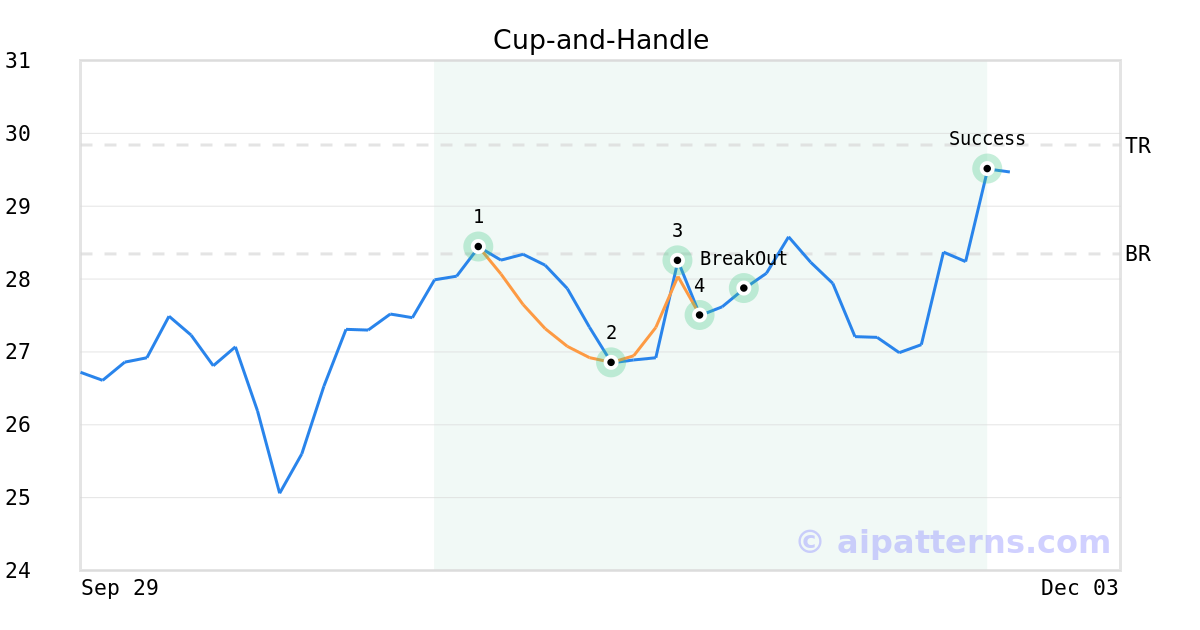The width and height of the screenshot is (1200, 630).
Task: Click the BreakOut text label
Action: (x=743, y=259)
